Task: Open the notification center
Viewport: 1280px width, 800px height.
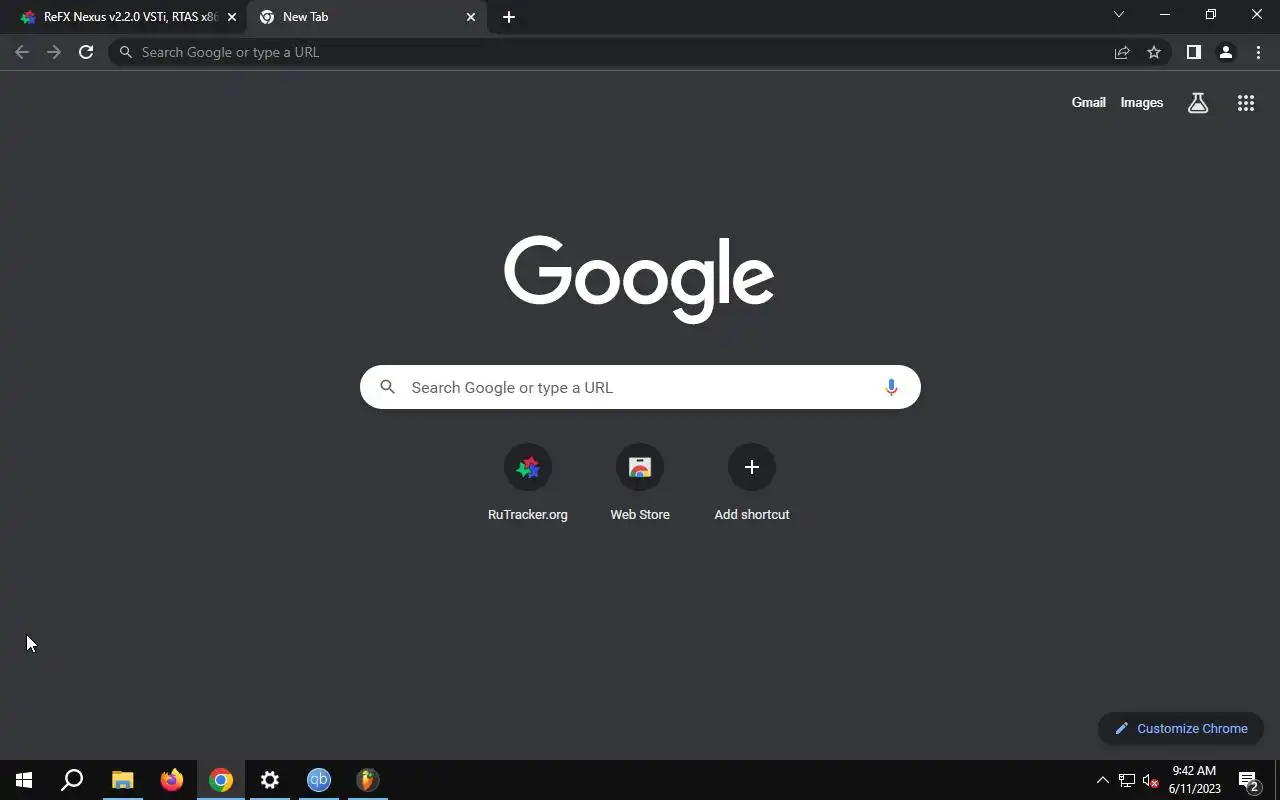Action: click(1249, 780)
